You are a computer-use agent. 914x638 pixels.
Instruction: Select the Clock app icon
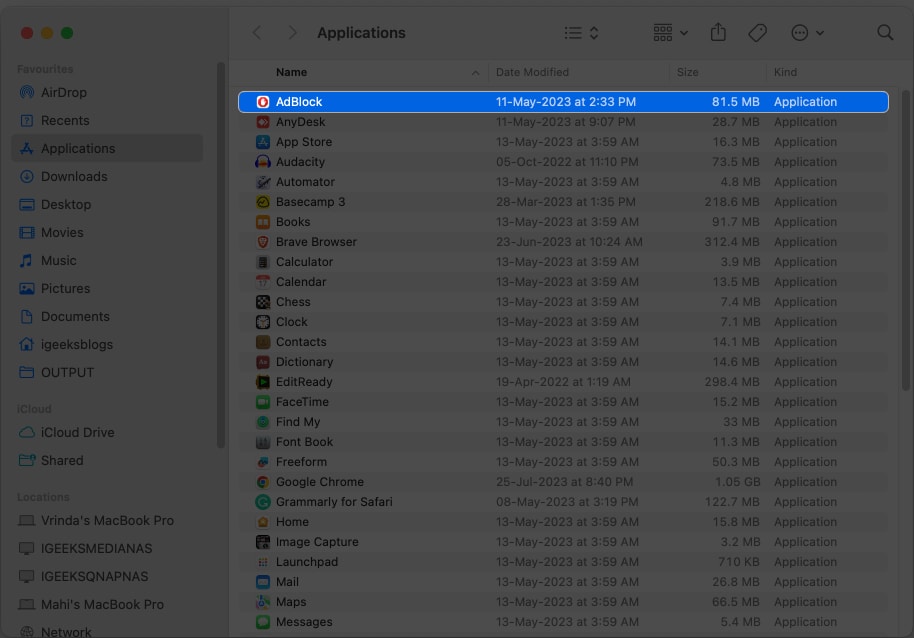click(x=263, y=322)
